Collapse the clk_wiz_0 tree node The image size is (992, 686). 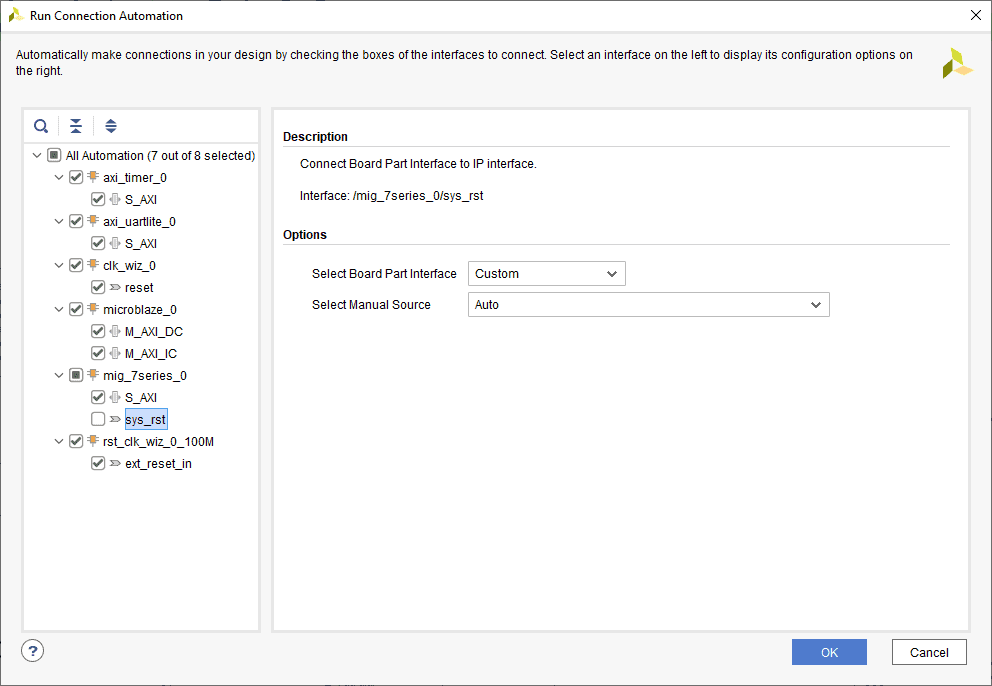point(59,266)
